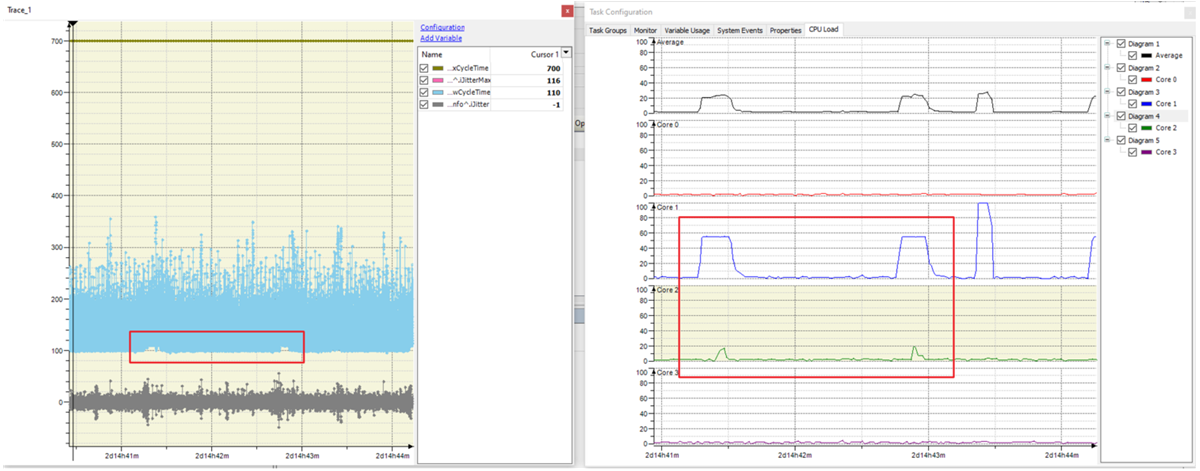Disable the Diagram 3 checkbox
Image resolution: width=1200 pixels, height=471 pixels.
1120,92
